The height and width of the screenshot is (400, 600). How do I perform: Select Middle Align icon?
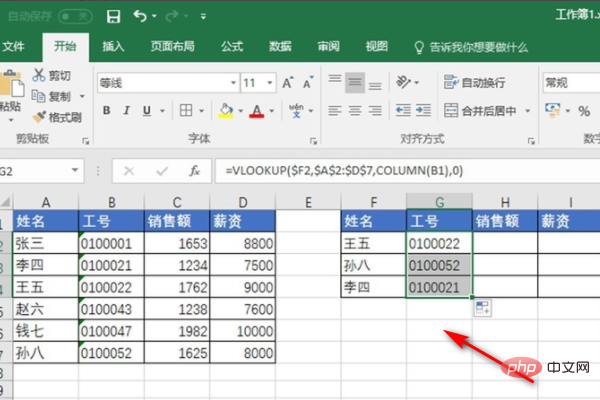[x=355, y=82]
